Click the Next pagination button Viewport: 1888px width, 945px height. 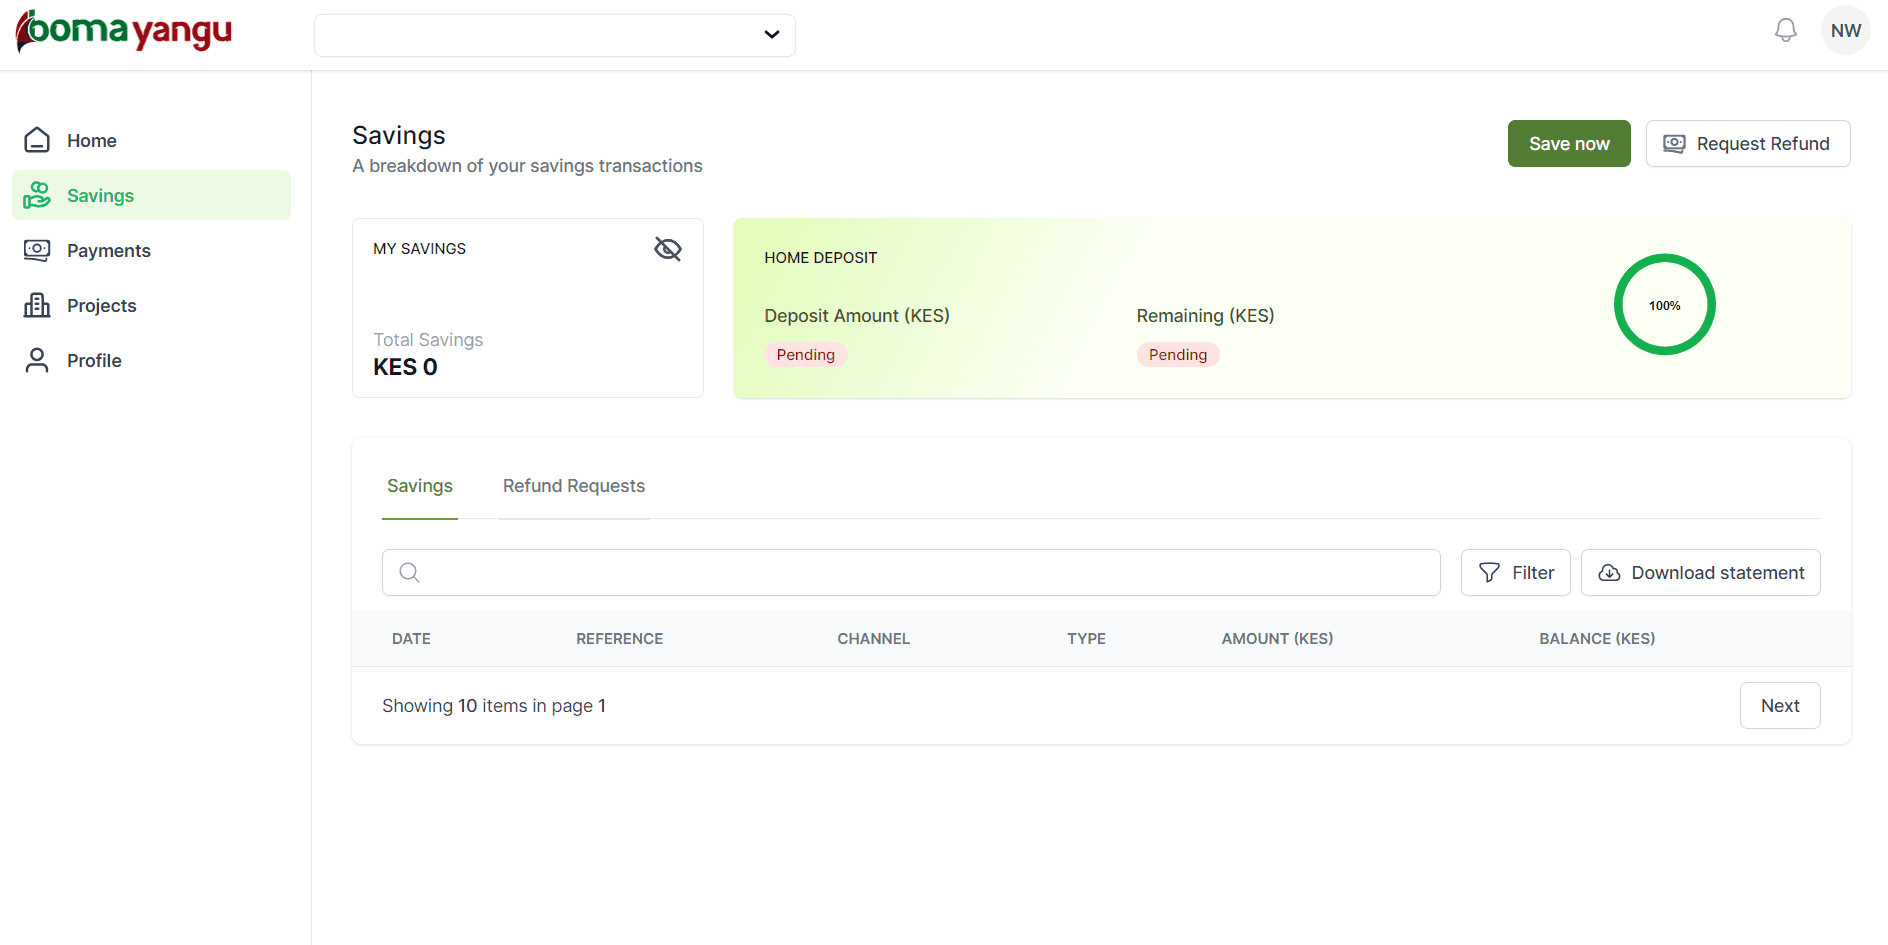pos(1780,705)
